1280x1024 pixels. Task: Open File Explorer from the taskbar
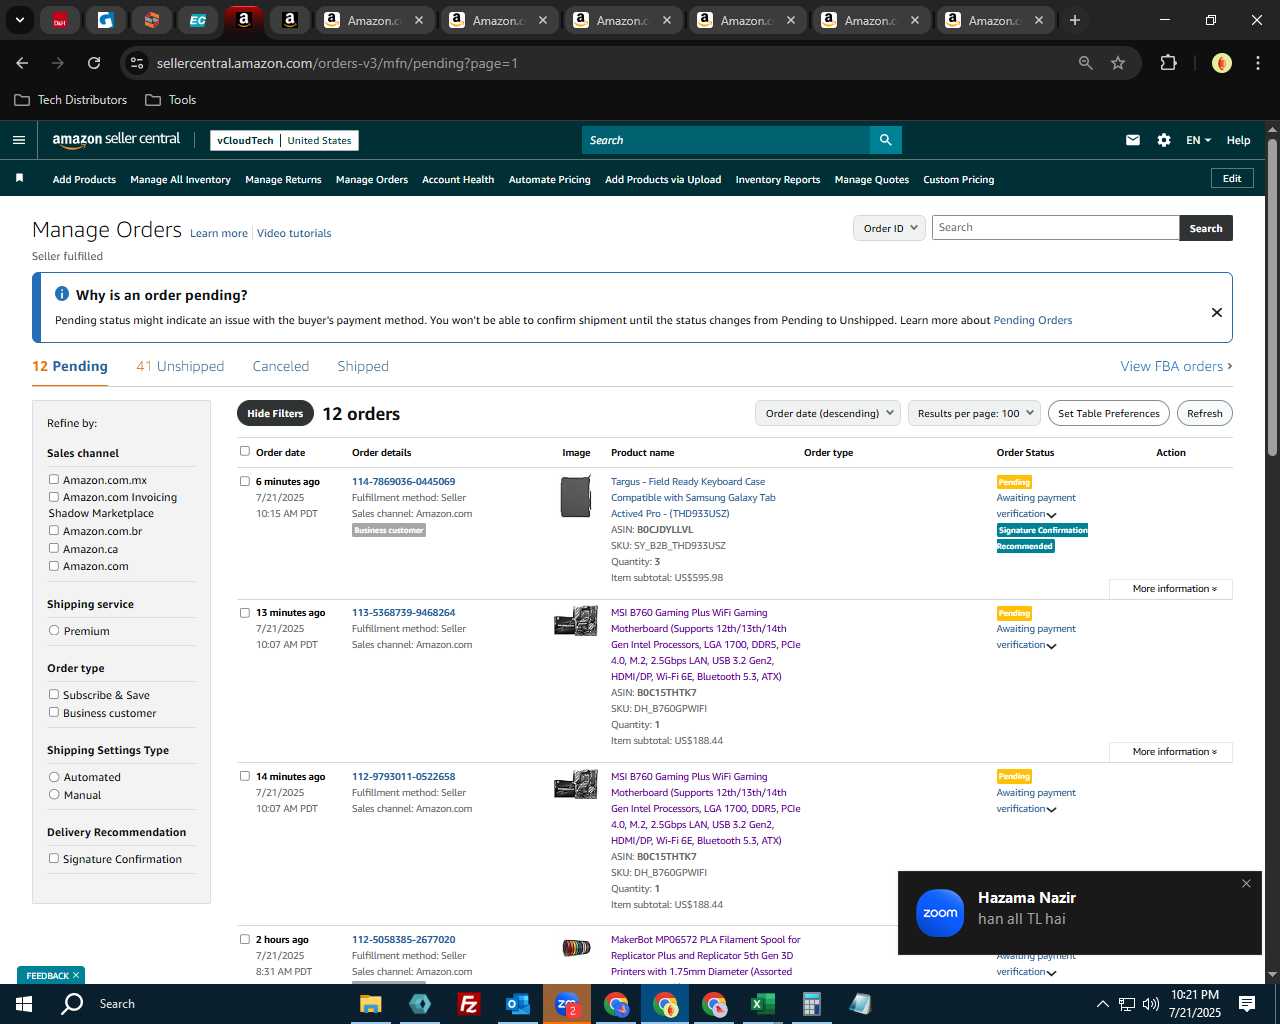[x=370, y=1004]
